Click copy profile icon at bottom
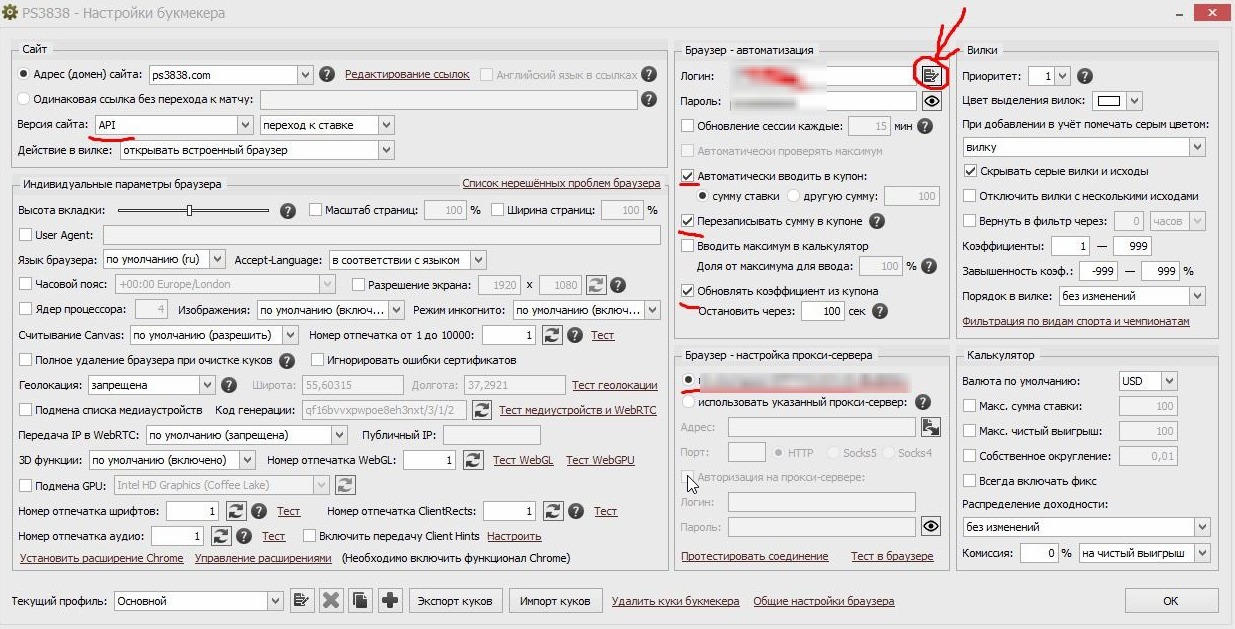Viewport: 1235px width, 629px height. tap(360, 601)
